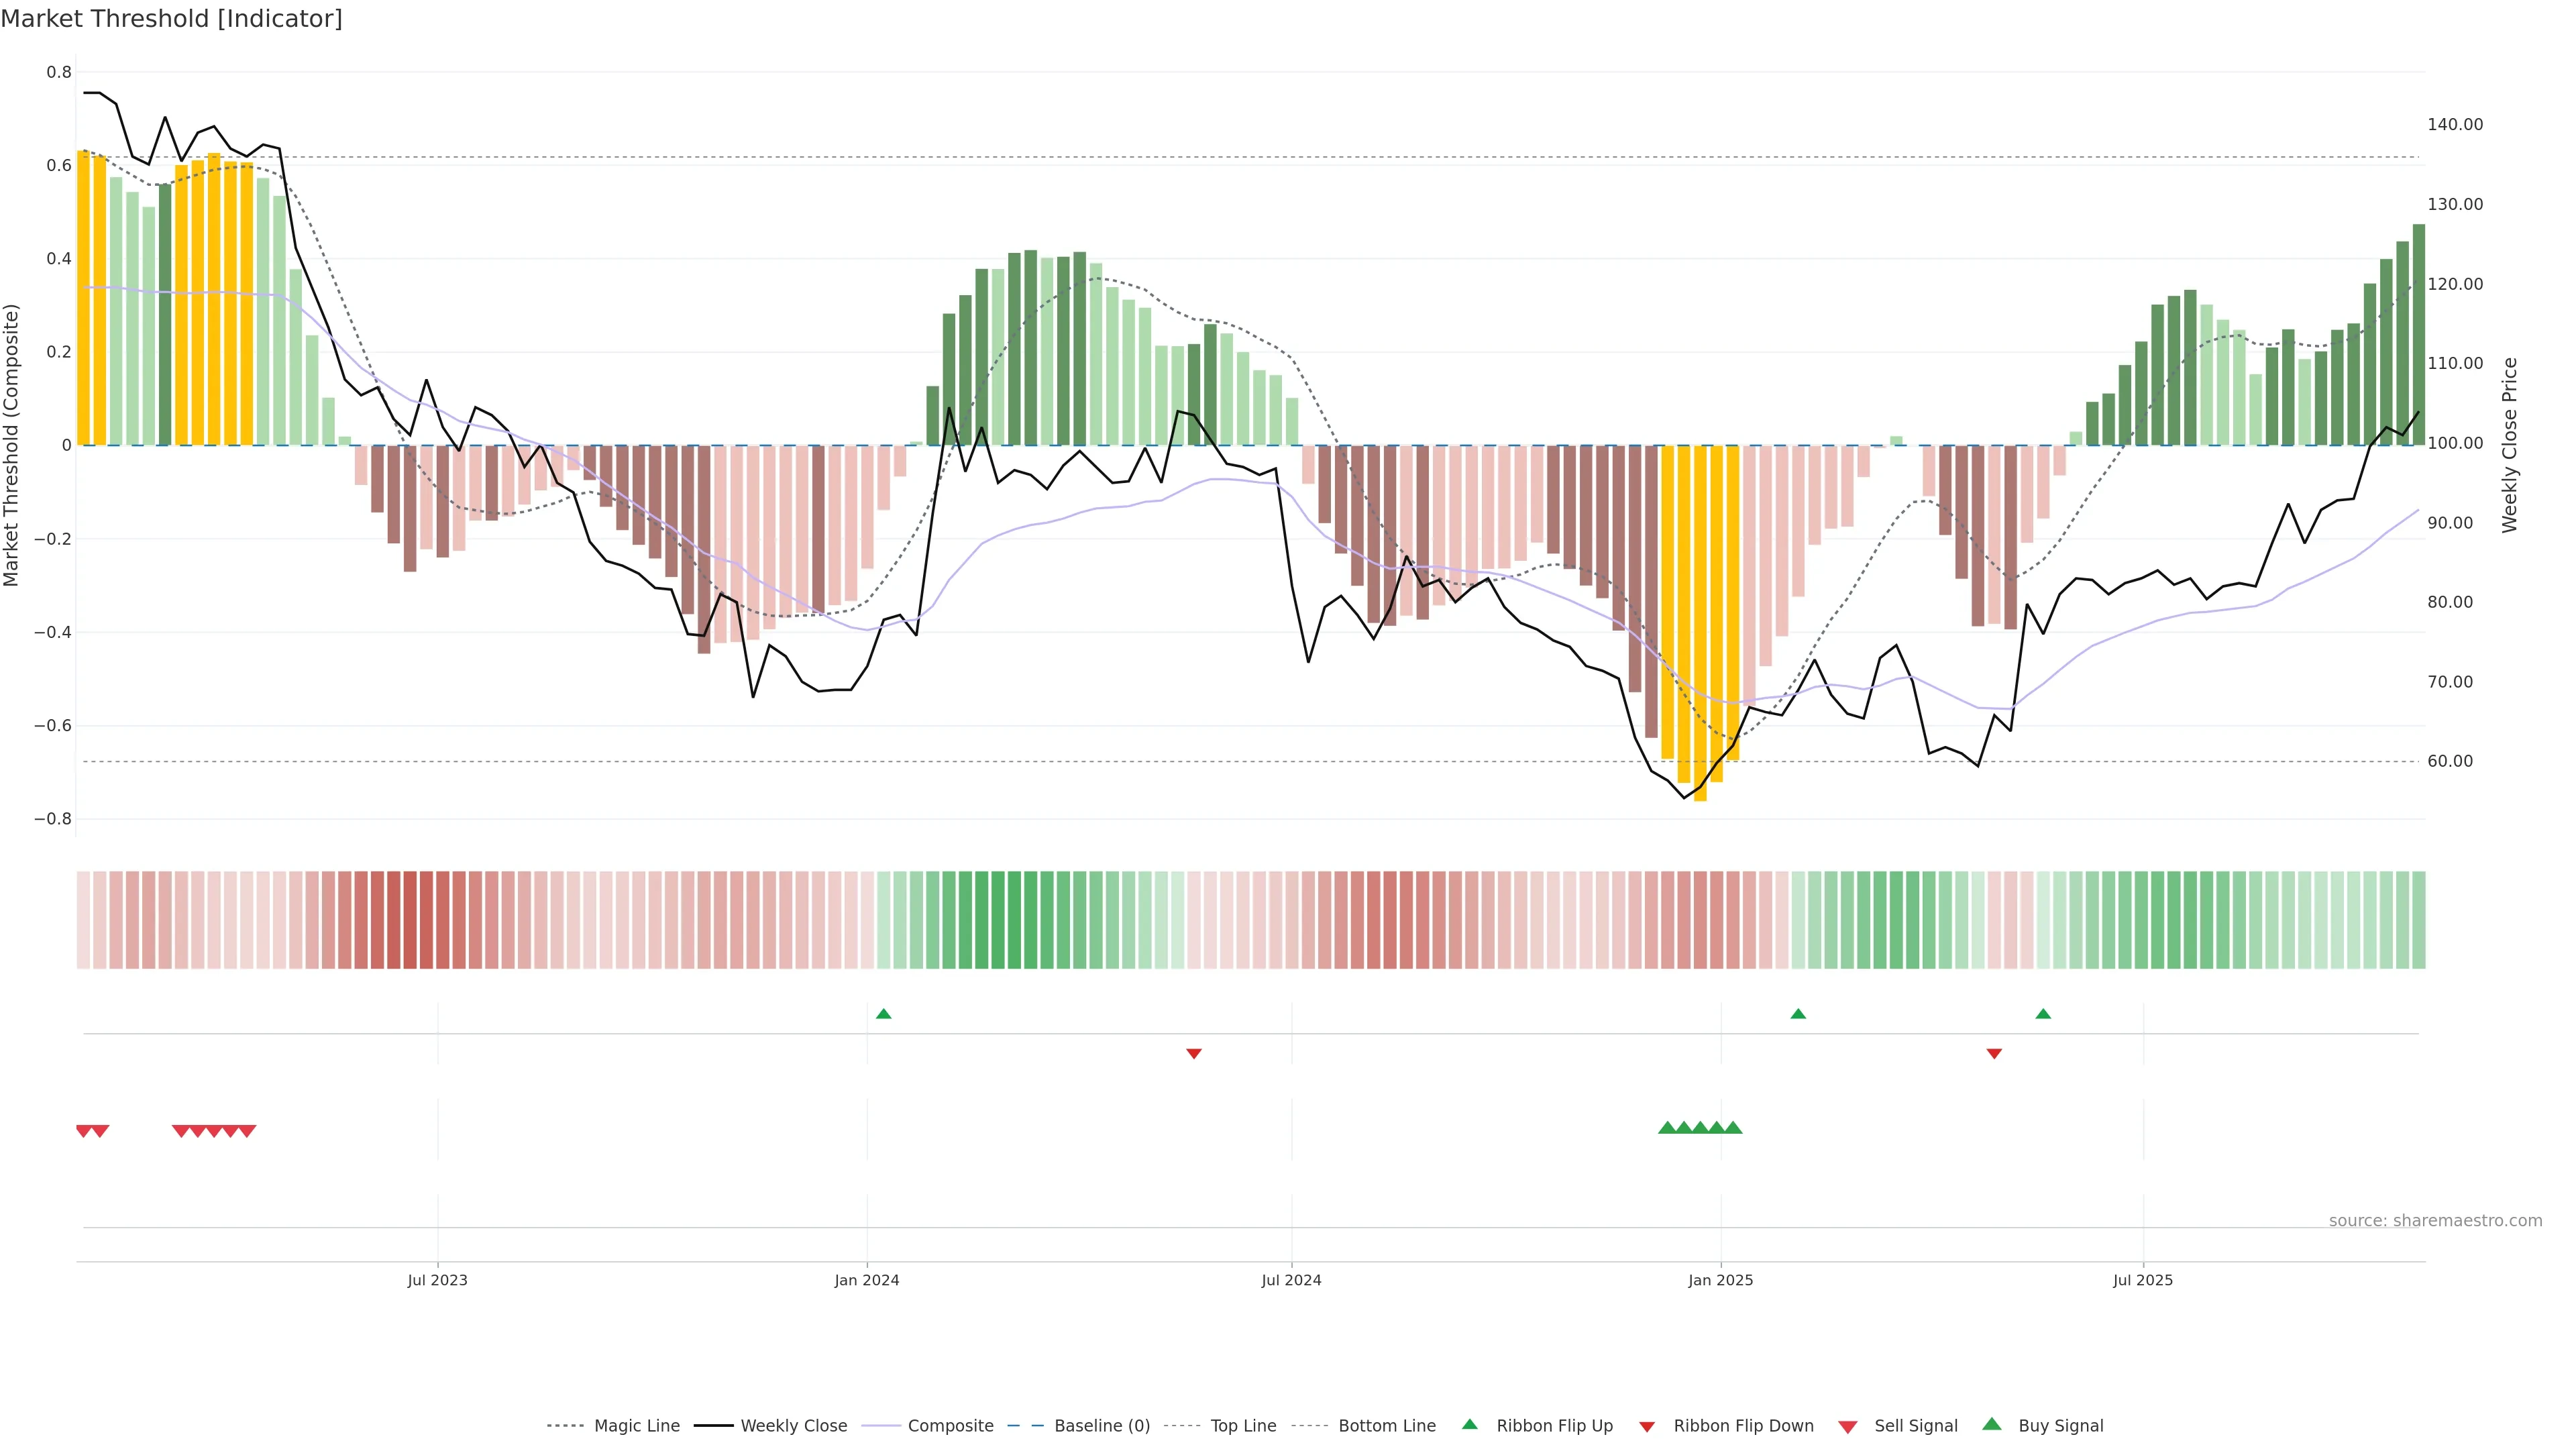Toggle the Weekly Close series in legend
Image resolution: width=2576 pixels, height=1449 pixels.
(793, 1426)
